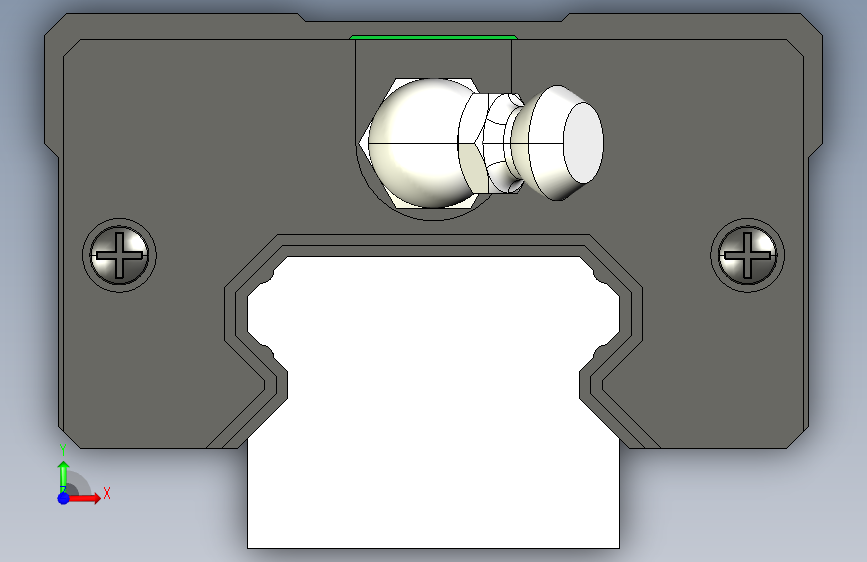Click the green highlighted top edge

click(x=434, y=38)
